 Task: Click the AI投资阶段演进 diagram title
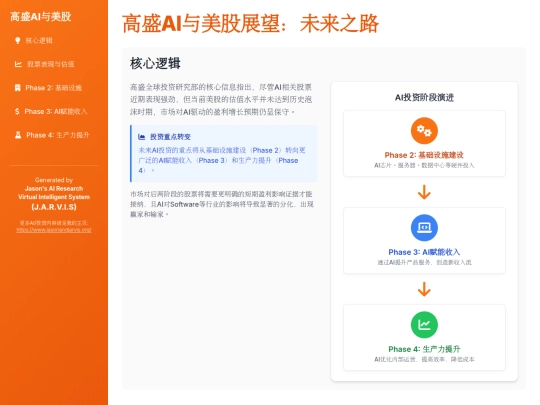pyautogui.click(x=424, y=97)
